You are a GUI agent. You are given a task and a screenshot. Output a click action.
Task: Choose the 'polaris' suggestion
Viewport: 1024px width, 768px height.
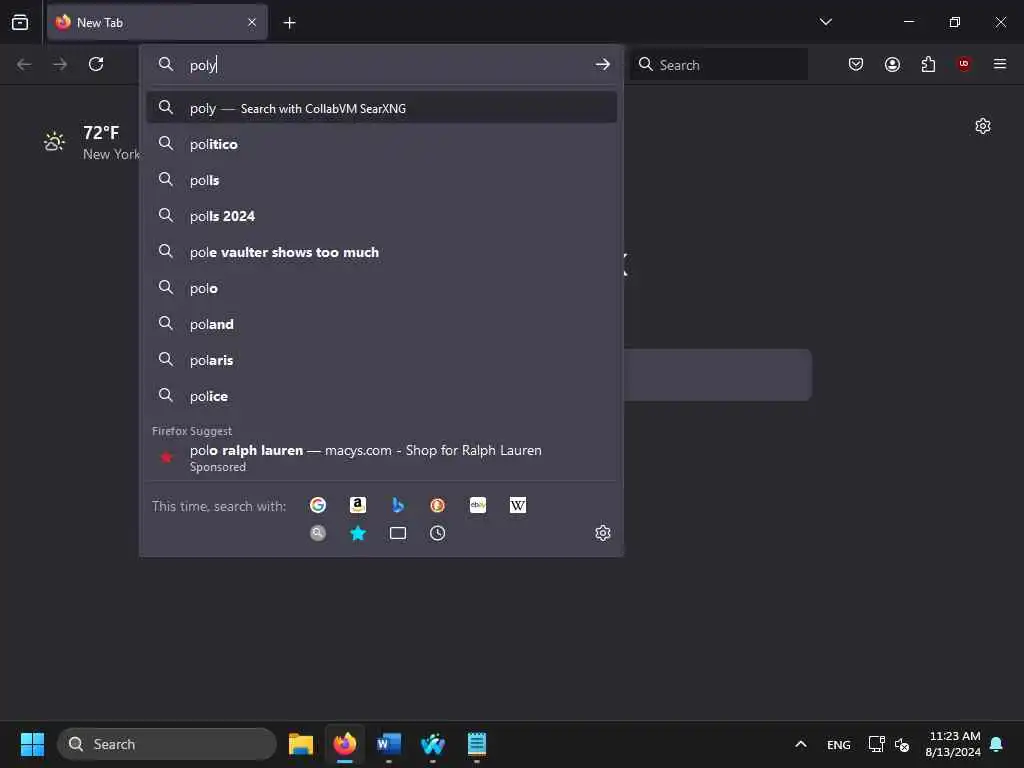click(x=381, y=359)
